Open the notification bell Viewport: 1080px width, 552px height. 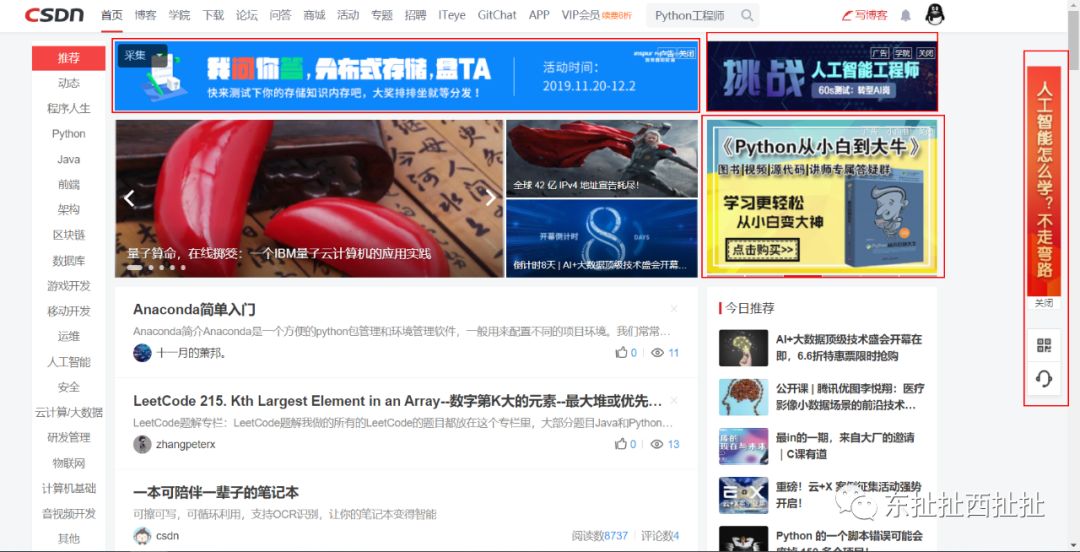click(906, 15)
